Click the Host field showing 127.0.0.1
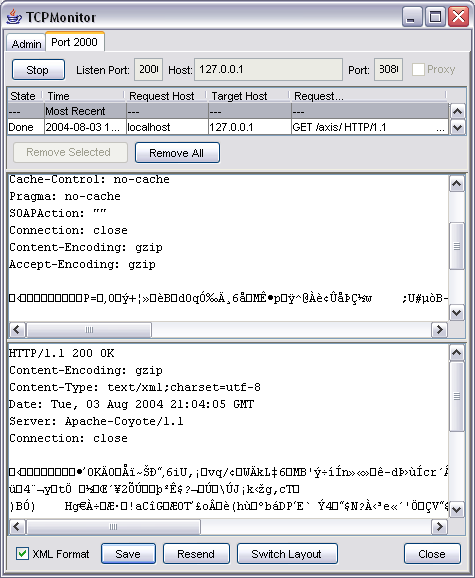Image resolution: width=475 pixels, height=578 pixels. (x=268, y=69)
